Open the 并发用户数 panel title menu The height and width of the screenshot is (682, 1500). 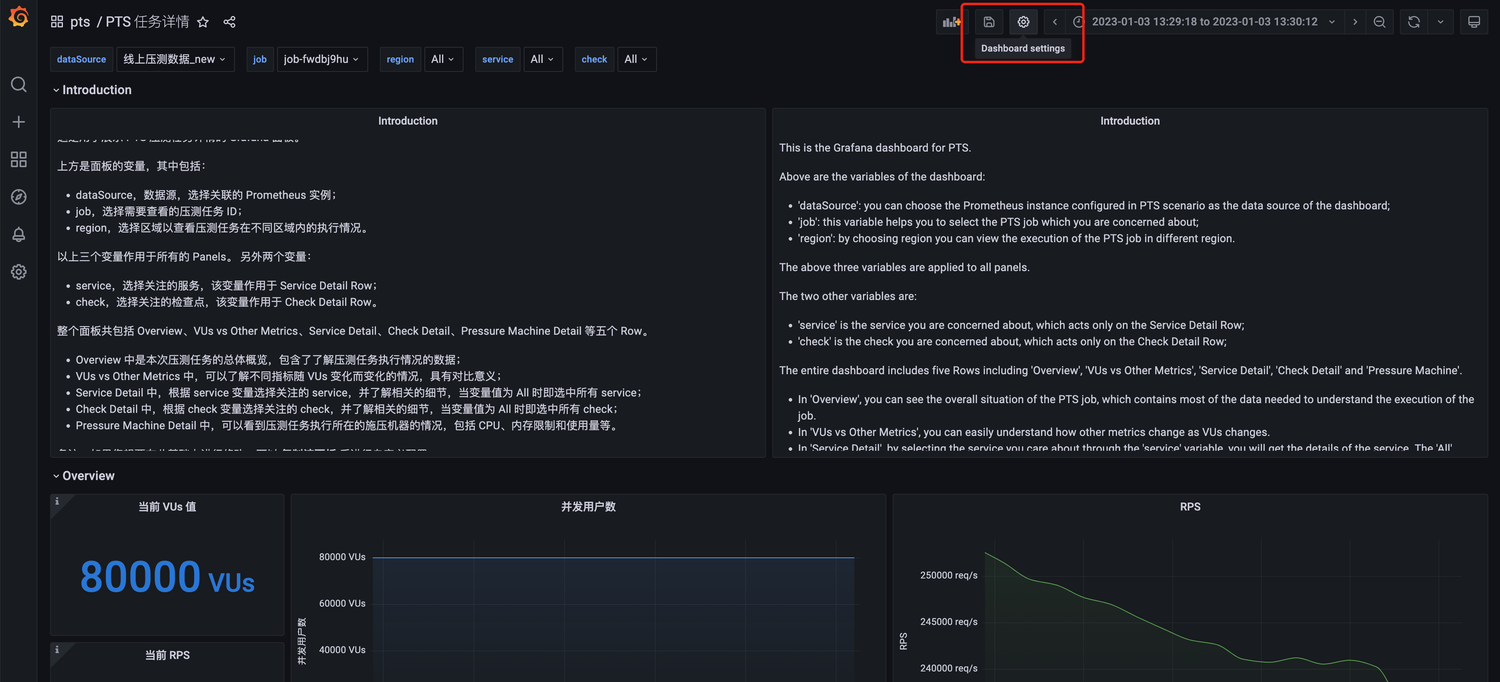pos(588,507)
